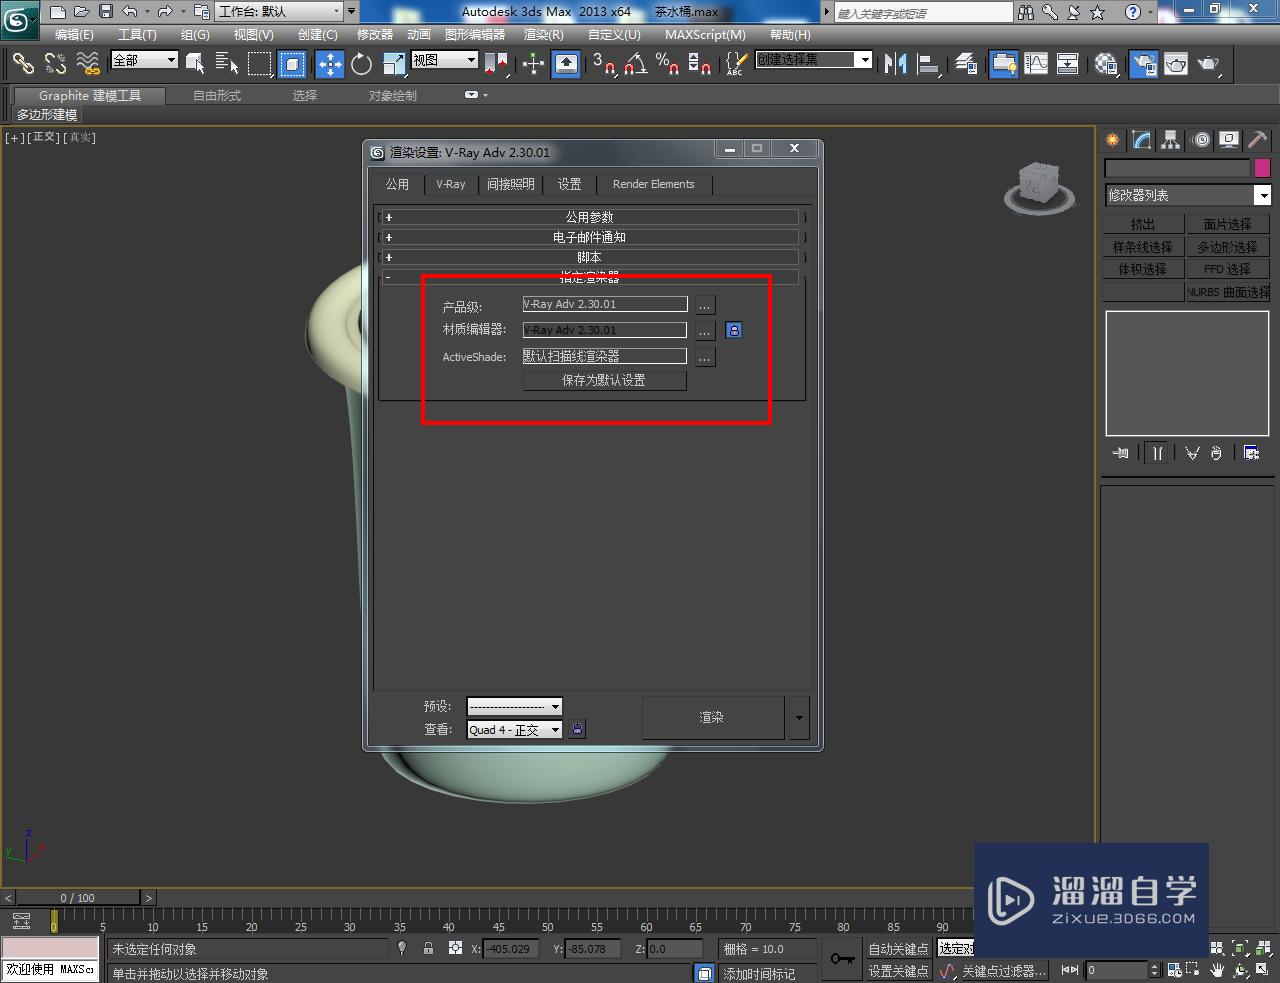
Task: Toggle the view lock beside 查看 dropdown
Action: click(x=577, y=729)
